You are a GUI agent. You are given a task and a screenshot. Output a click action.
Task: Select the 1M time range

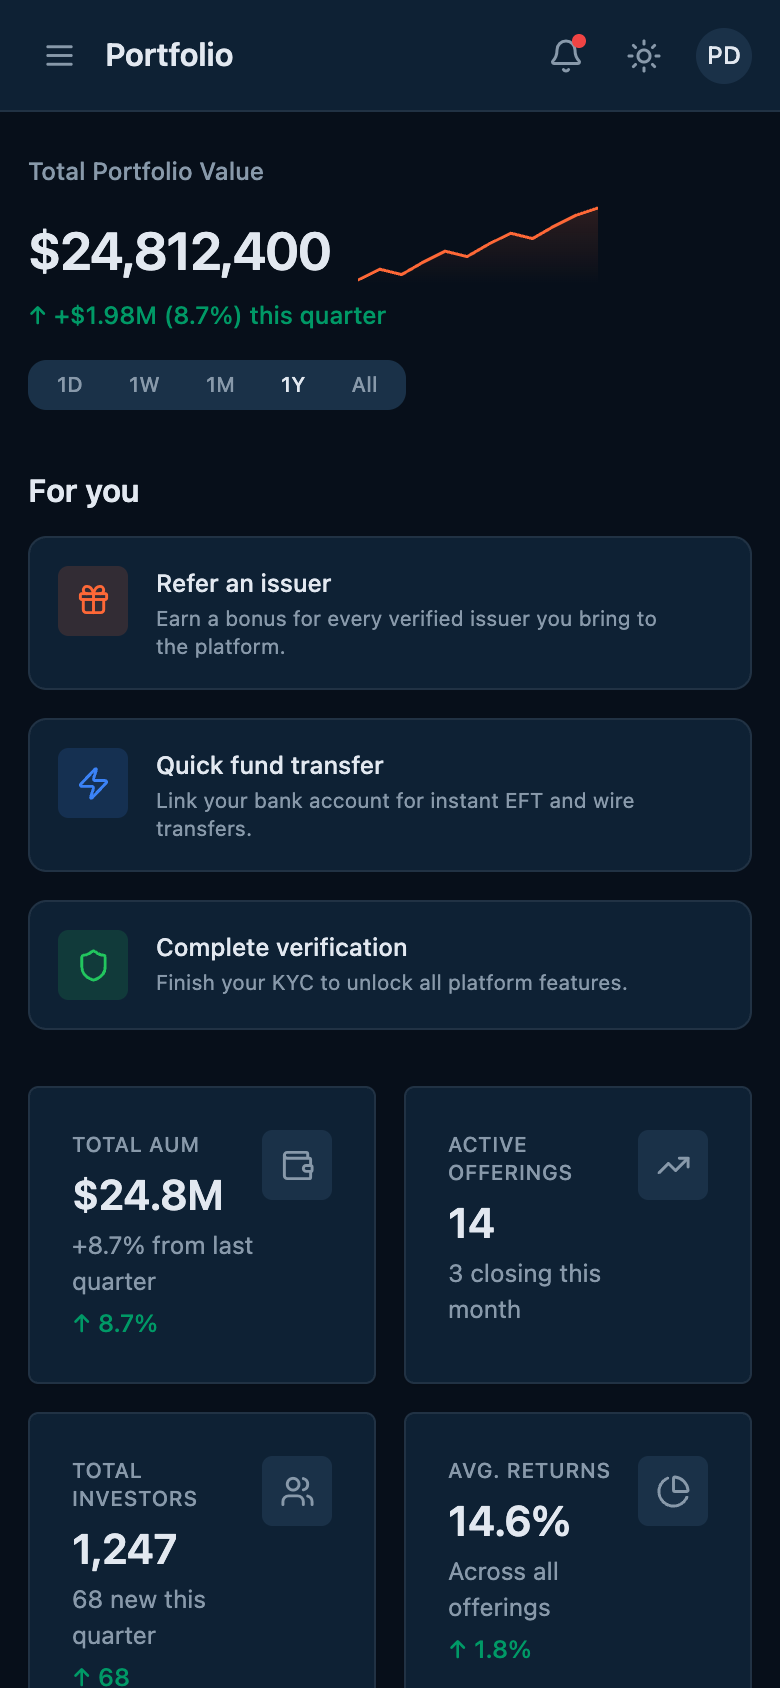pyautogui.click(x=220, y=384)
